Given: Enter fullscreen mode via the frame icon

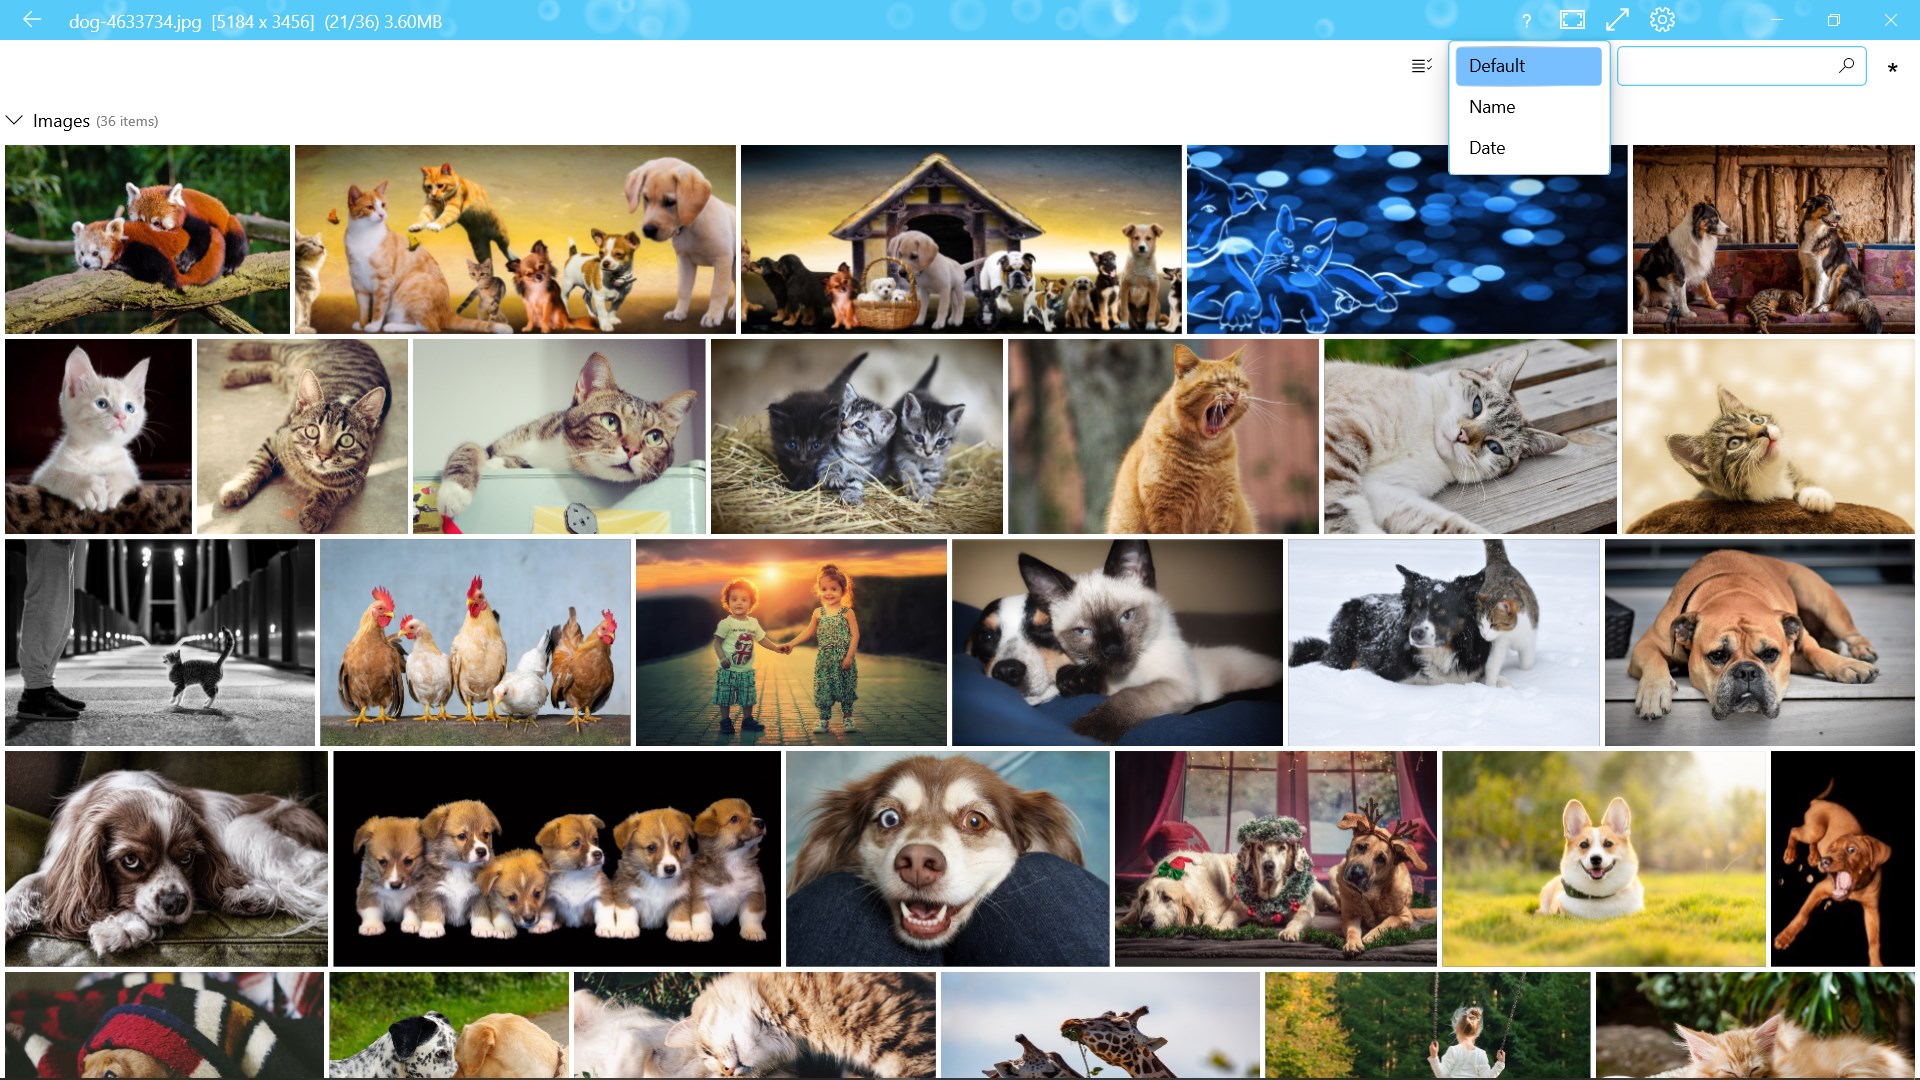Looking at the screenshot, I should pyautogui.click(x=1572, y=19).
